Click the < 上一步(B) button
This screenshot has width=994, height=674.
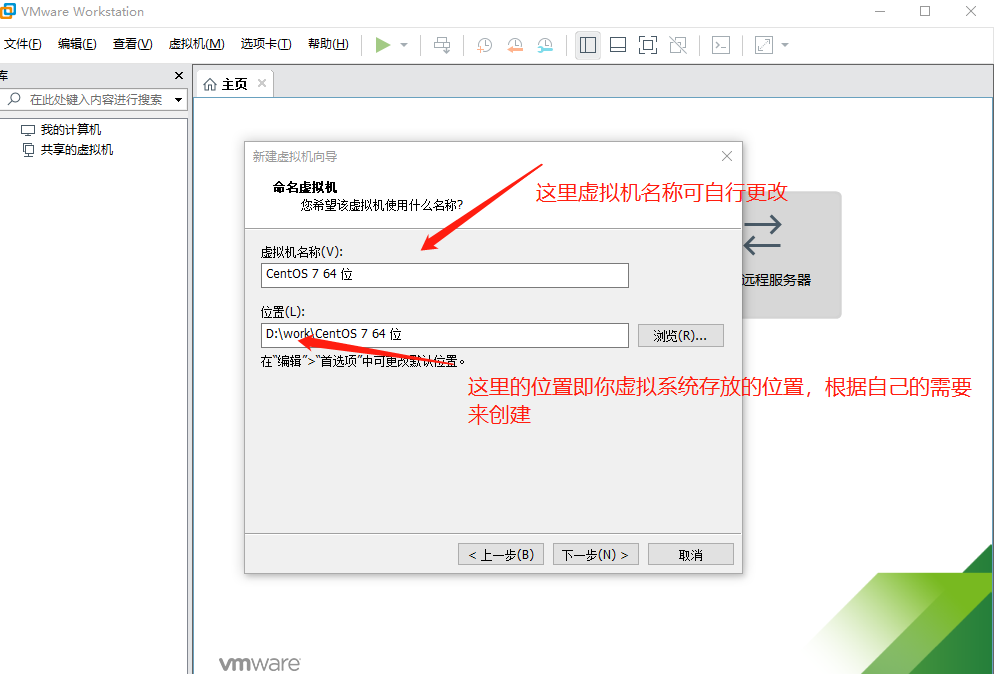[501, 555]
